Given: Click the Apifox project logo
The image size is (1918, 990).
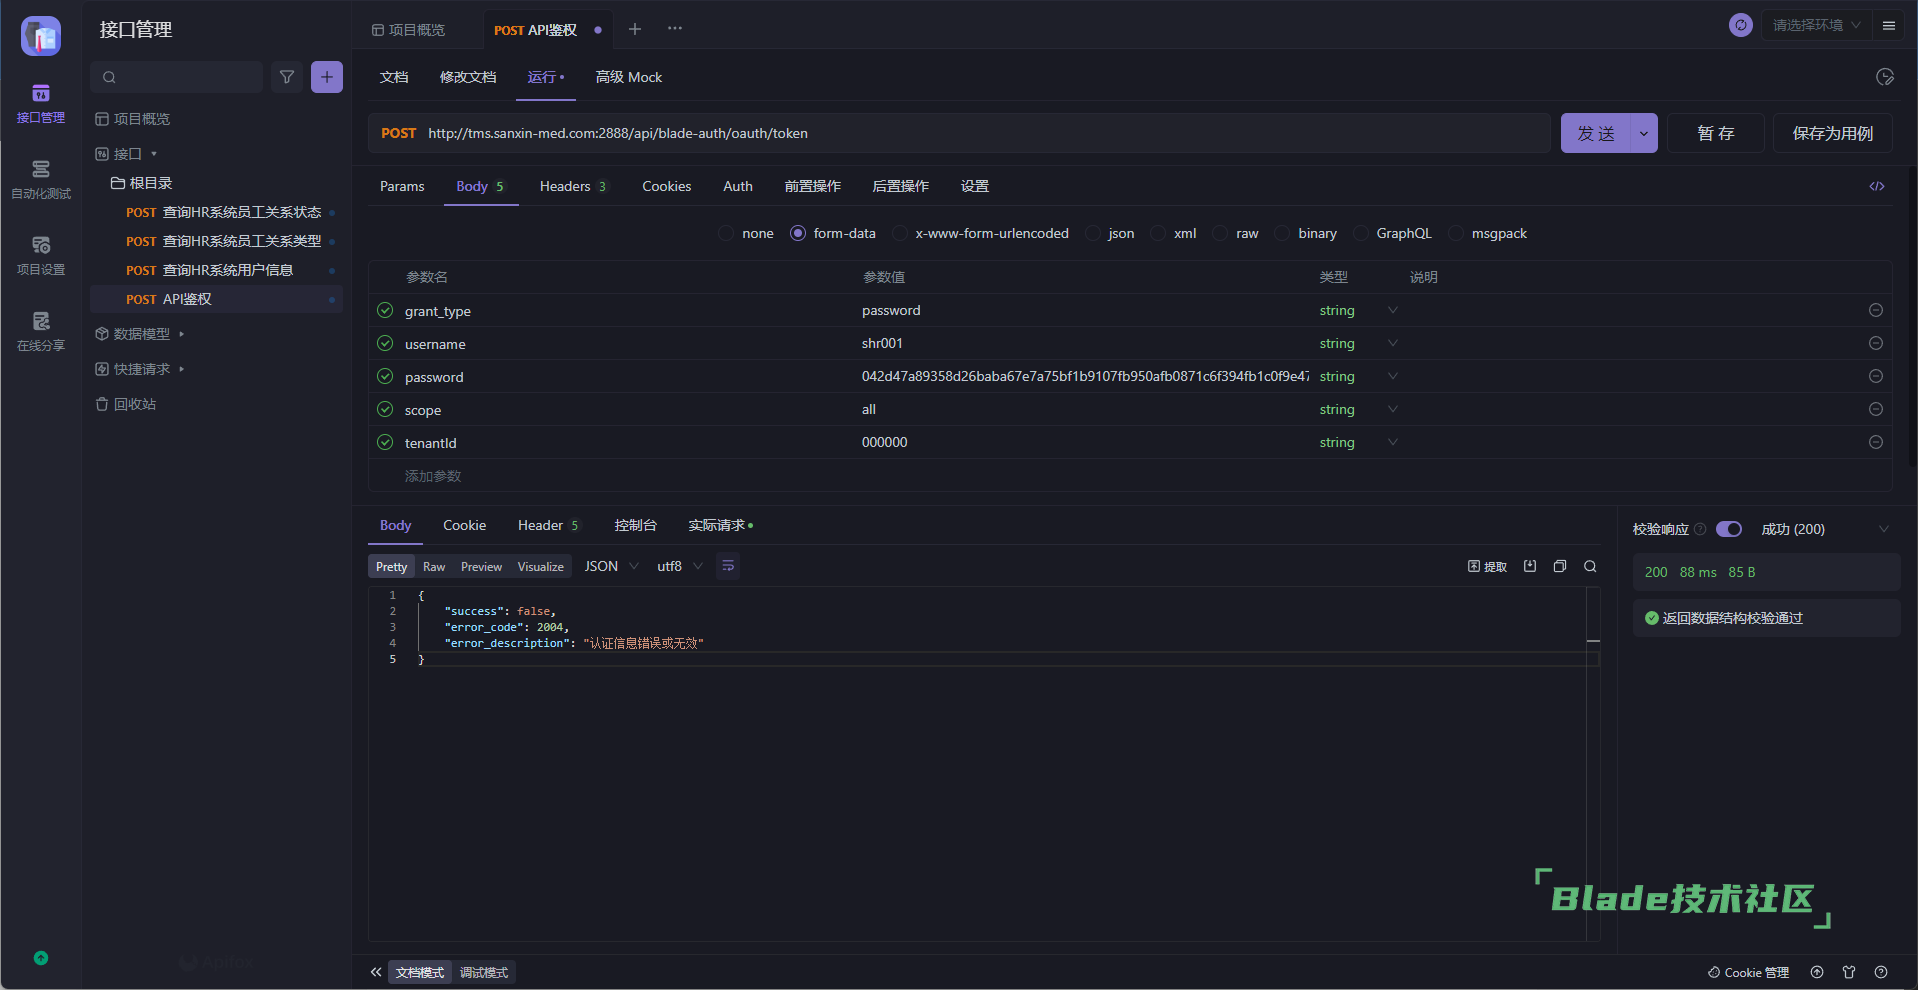Looking at the screenshot, I should [41, 36].
